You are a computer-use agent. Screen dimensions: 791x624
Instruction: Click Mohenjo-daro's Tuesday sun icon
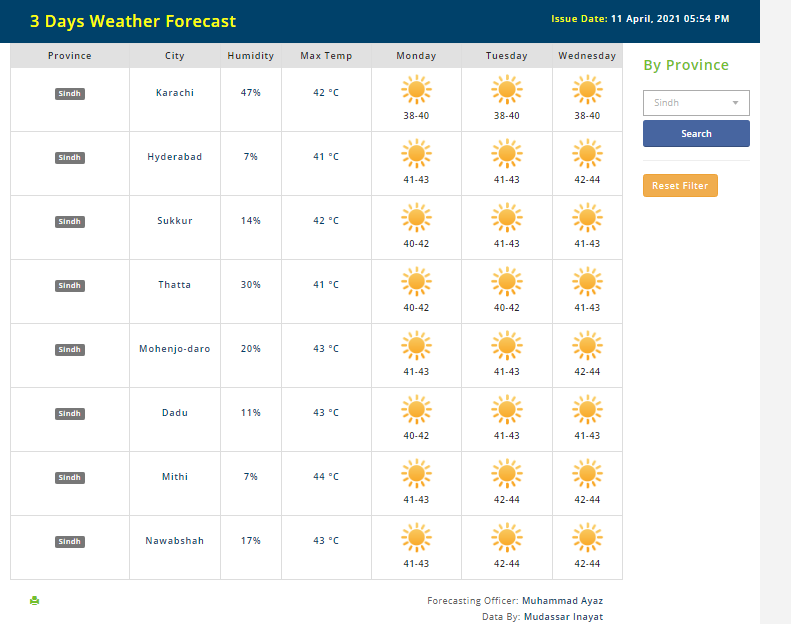pos(506,346)
